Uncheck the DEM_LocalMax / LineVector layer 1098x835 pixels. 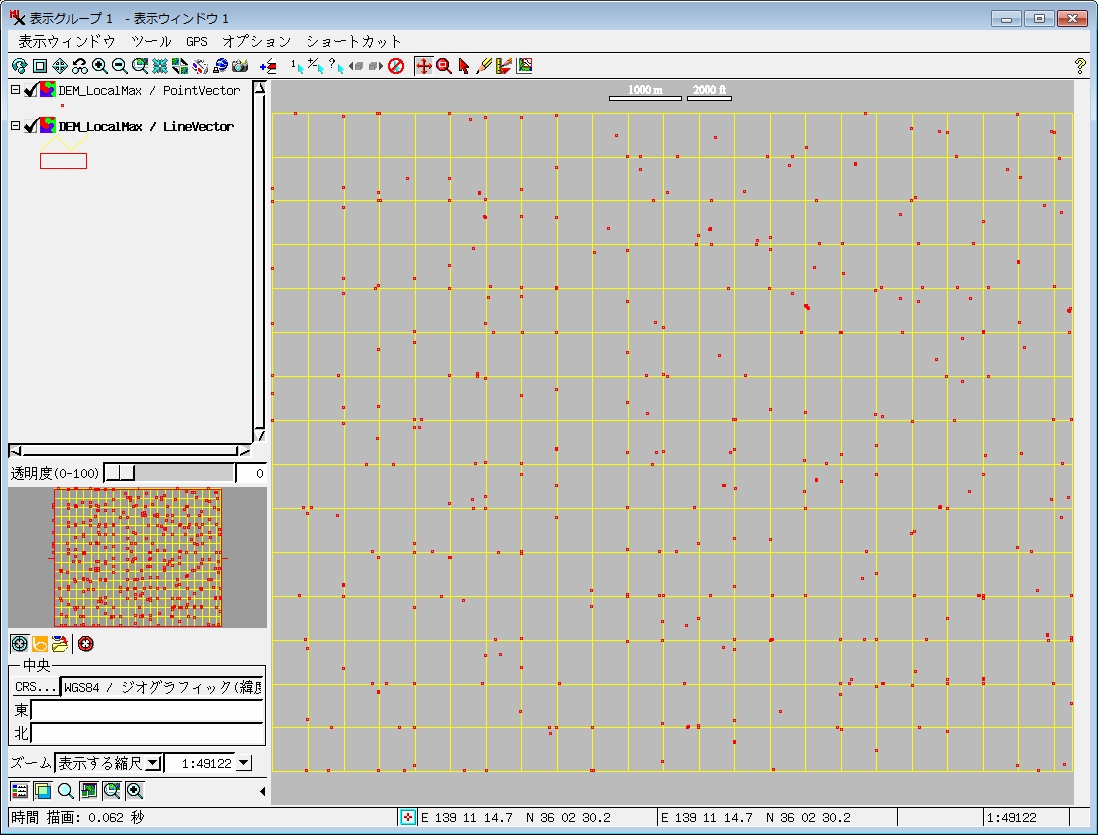point(30,126)
